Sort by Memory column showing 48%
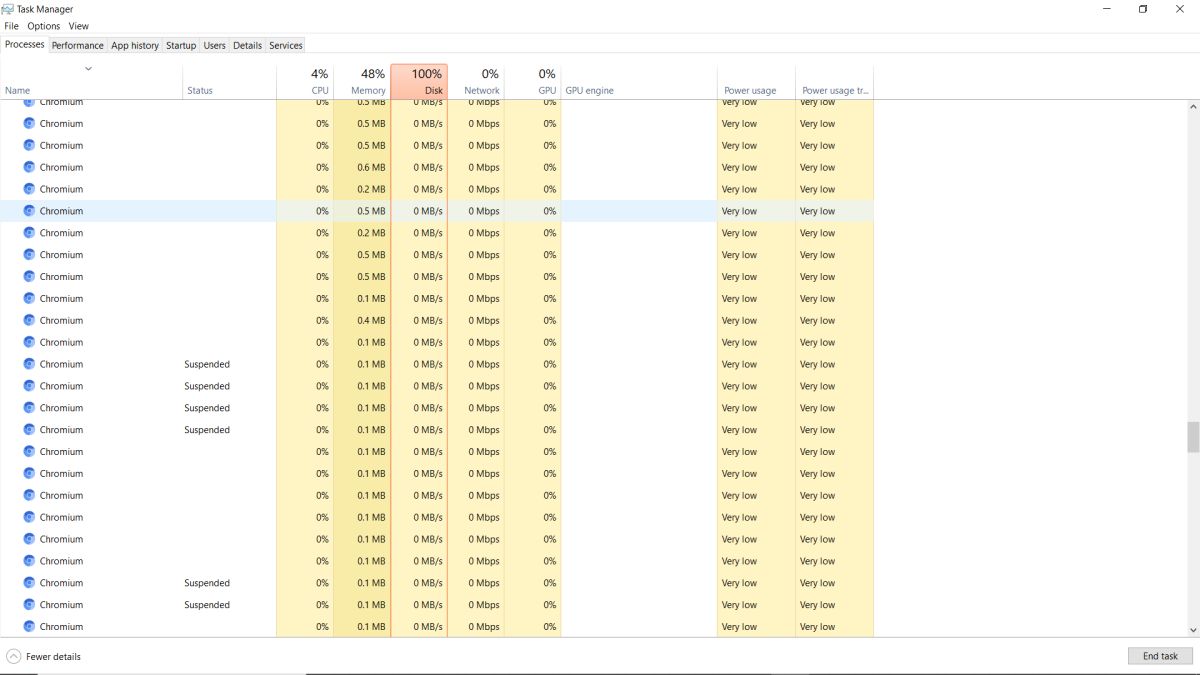This screenshot has height=675, width=1200. point(361,82)
